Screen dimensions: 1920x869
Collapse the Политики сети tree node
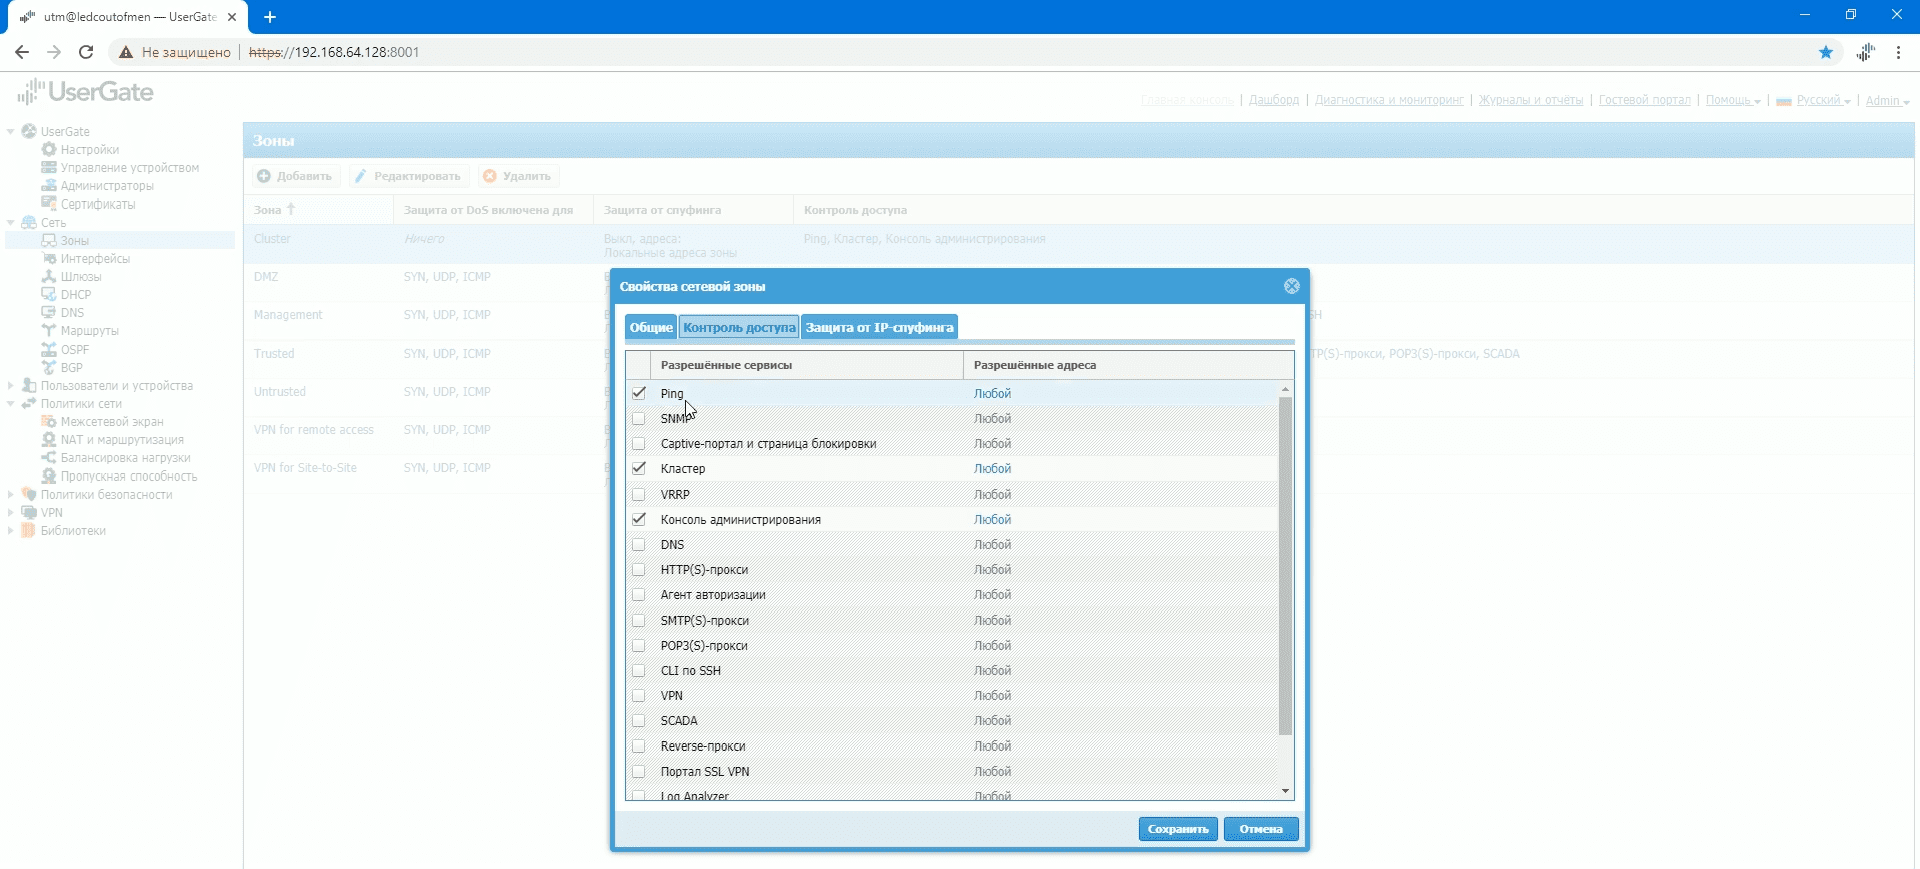[11, 404]
